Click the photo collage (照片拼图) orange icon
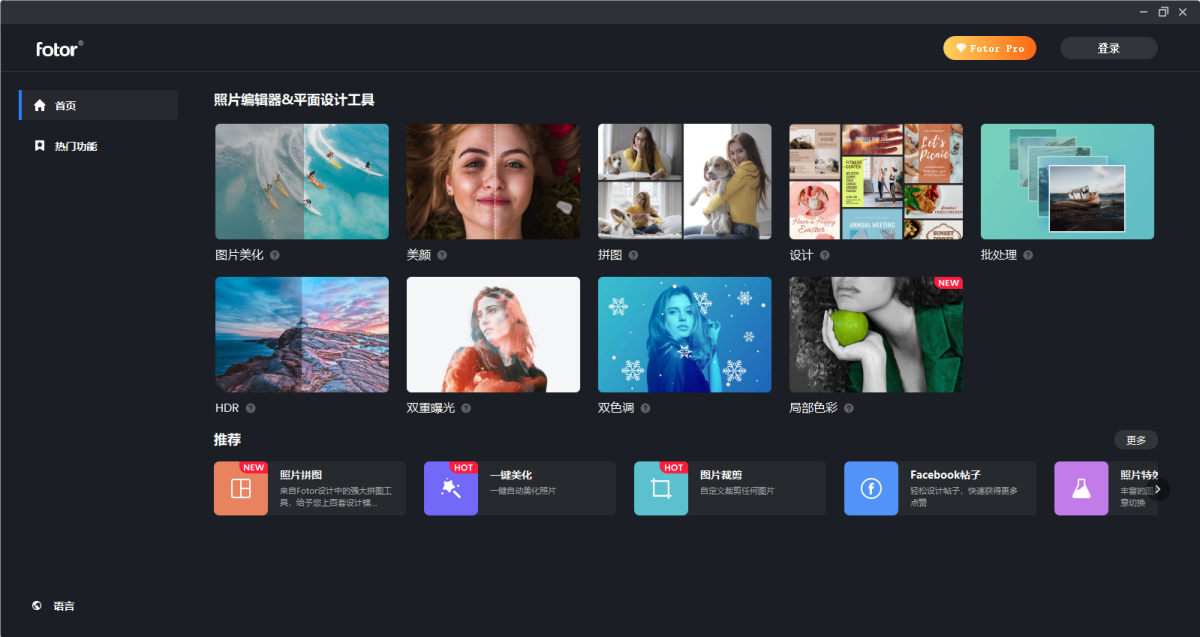 coord(241,488)
